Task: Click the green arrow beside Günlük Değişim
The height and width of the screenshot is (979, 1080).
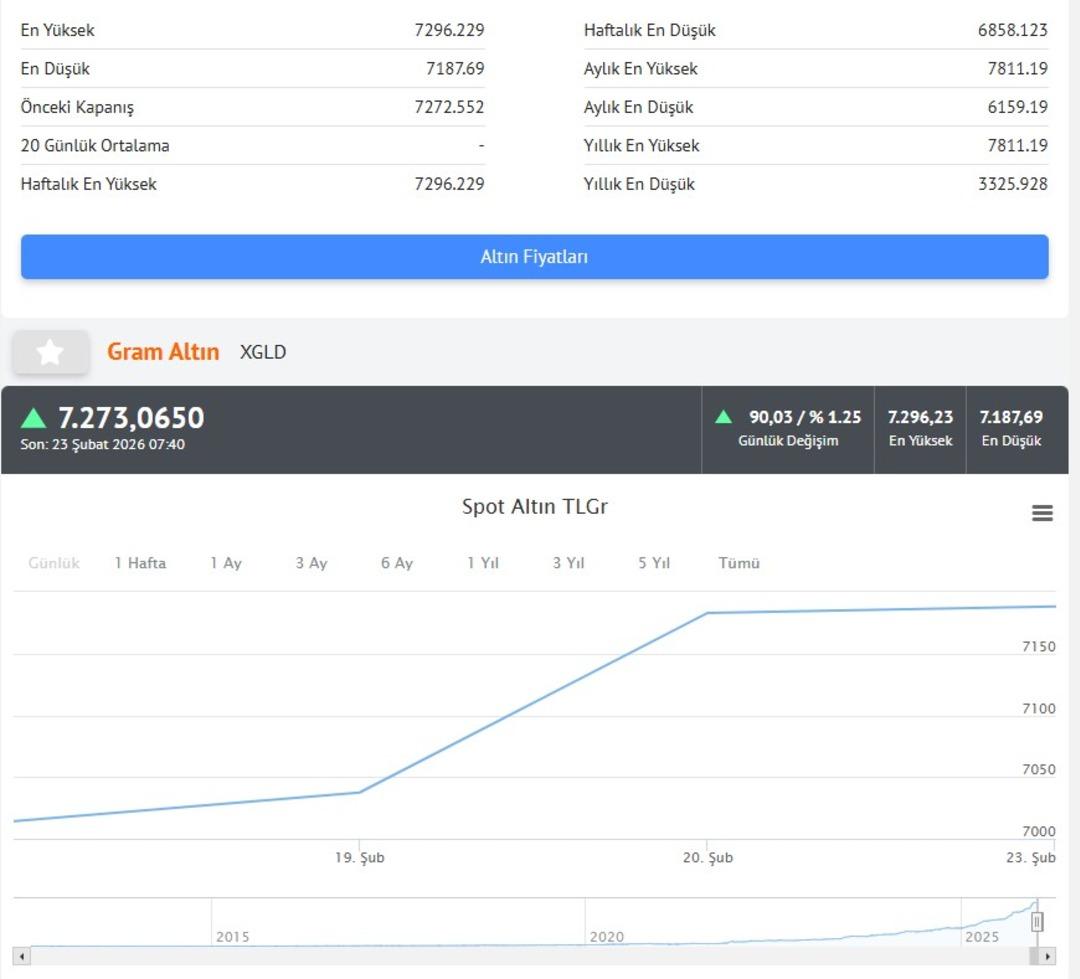Action: [x=724, y=417]
